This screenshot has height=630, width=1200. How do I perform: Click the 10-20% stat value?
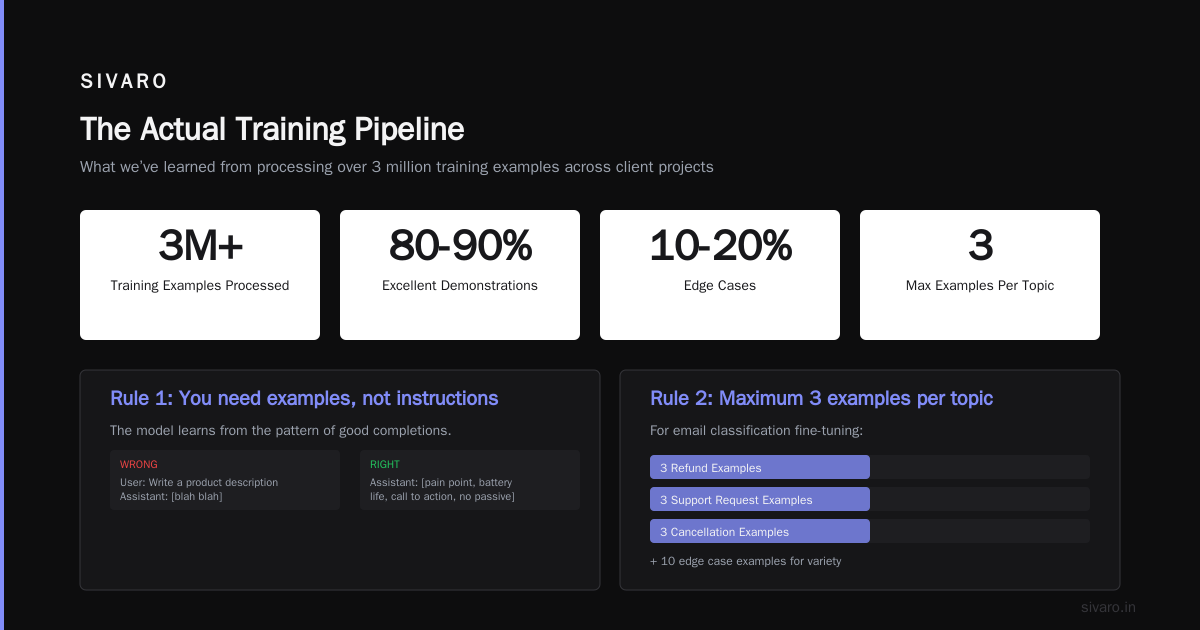point(720,245)
